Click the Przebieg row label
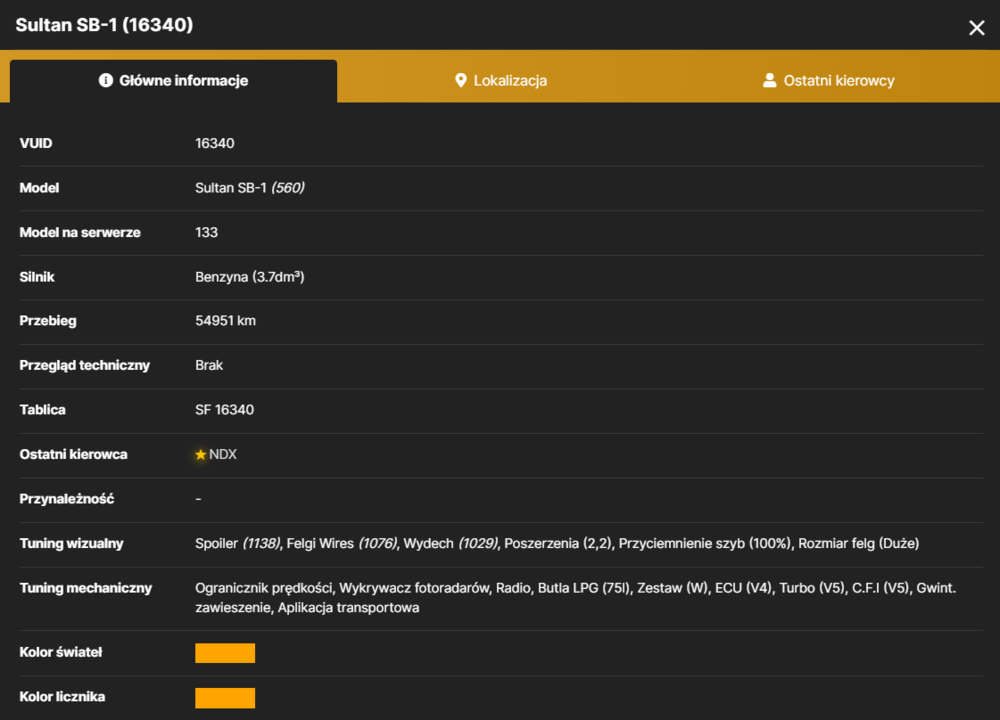1000x720 pixels. pos(48,321)
